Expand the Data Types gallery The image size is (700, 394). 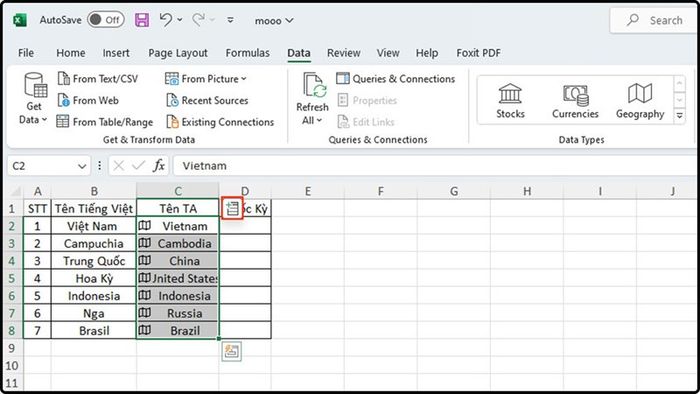click(x=679, y=116)
